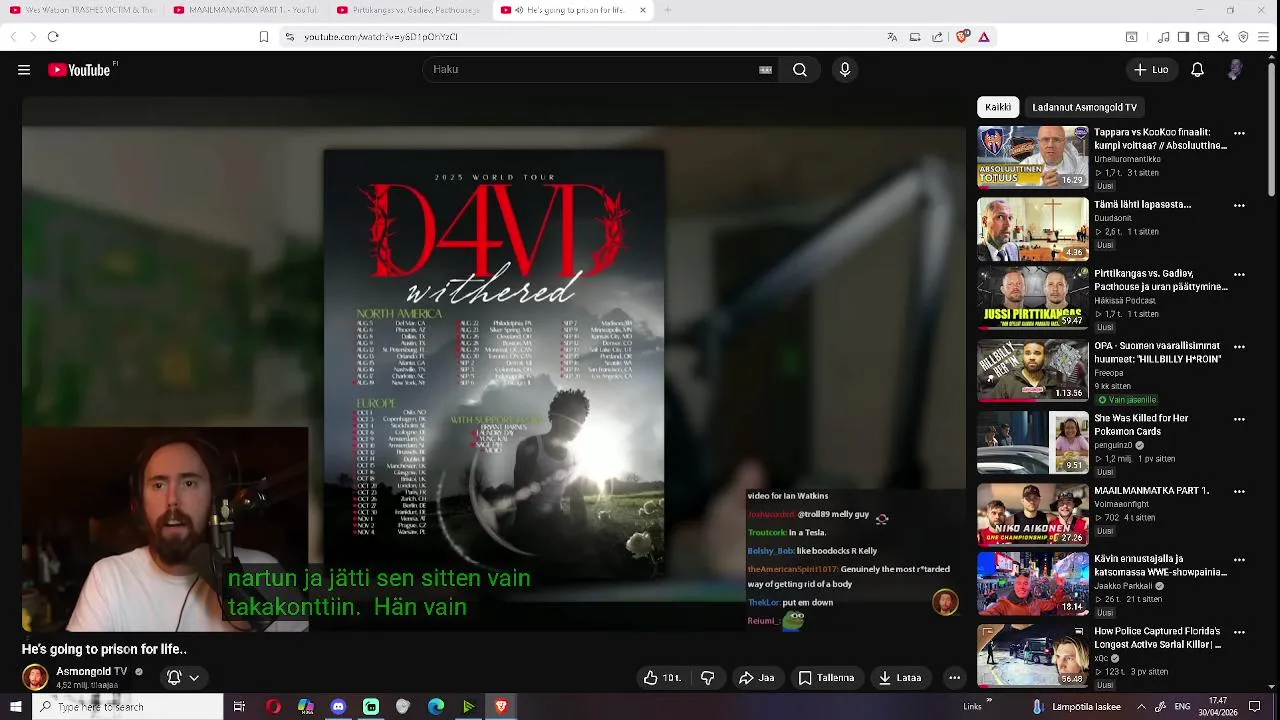Screen dimensions: 1280x720
Task: Select the Kaikki filter chip
Action: [x=998, y=107]
